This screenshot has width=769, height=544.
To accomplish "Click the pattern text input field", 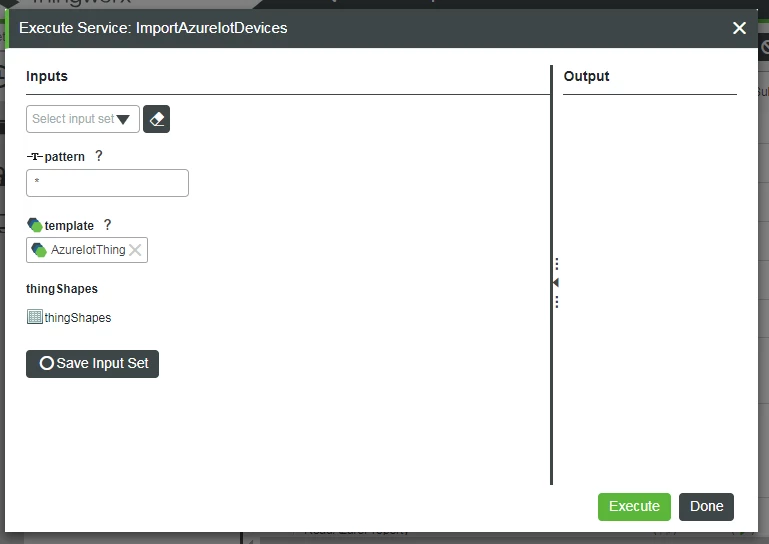I will (x=107, y=183).
